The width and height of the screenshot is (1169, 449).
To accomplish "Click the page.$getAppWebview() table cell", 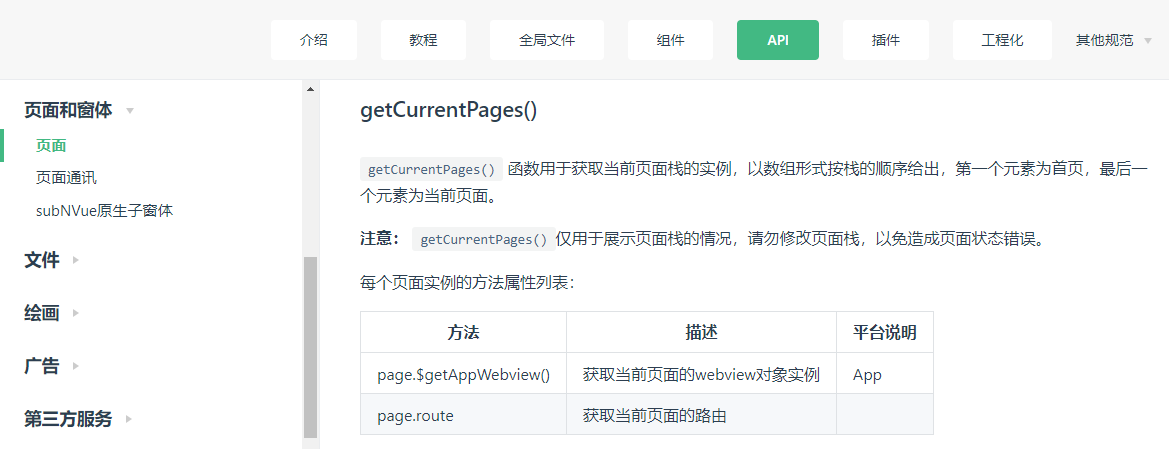I will click(463, 374).
